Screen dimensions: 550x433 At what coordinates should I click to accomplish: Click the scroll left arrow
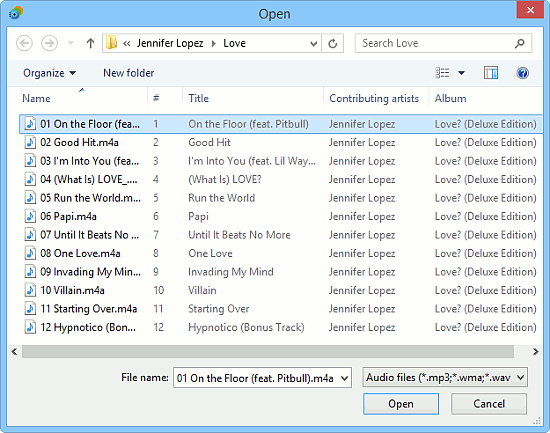tap(14, 352)
